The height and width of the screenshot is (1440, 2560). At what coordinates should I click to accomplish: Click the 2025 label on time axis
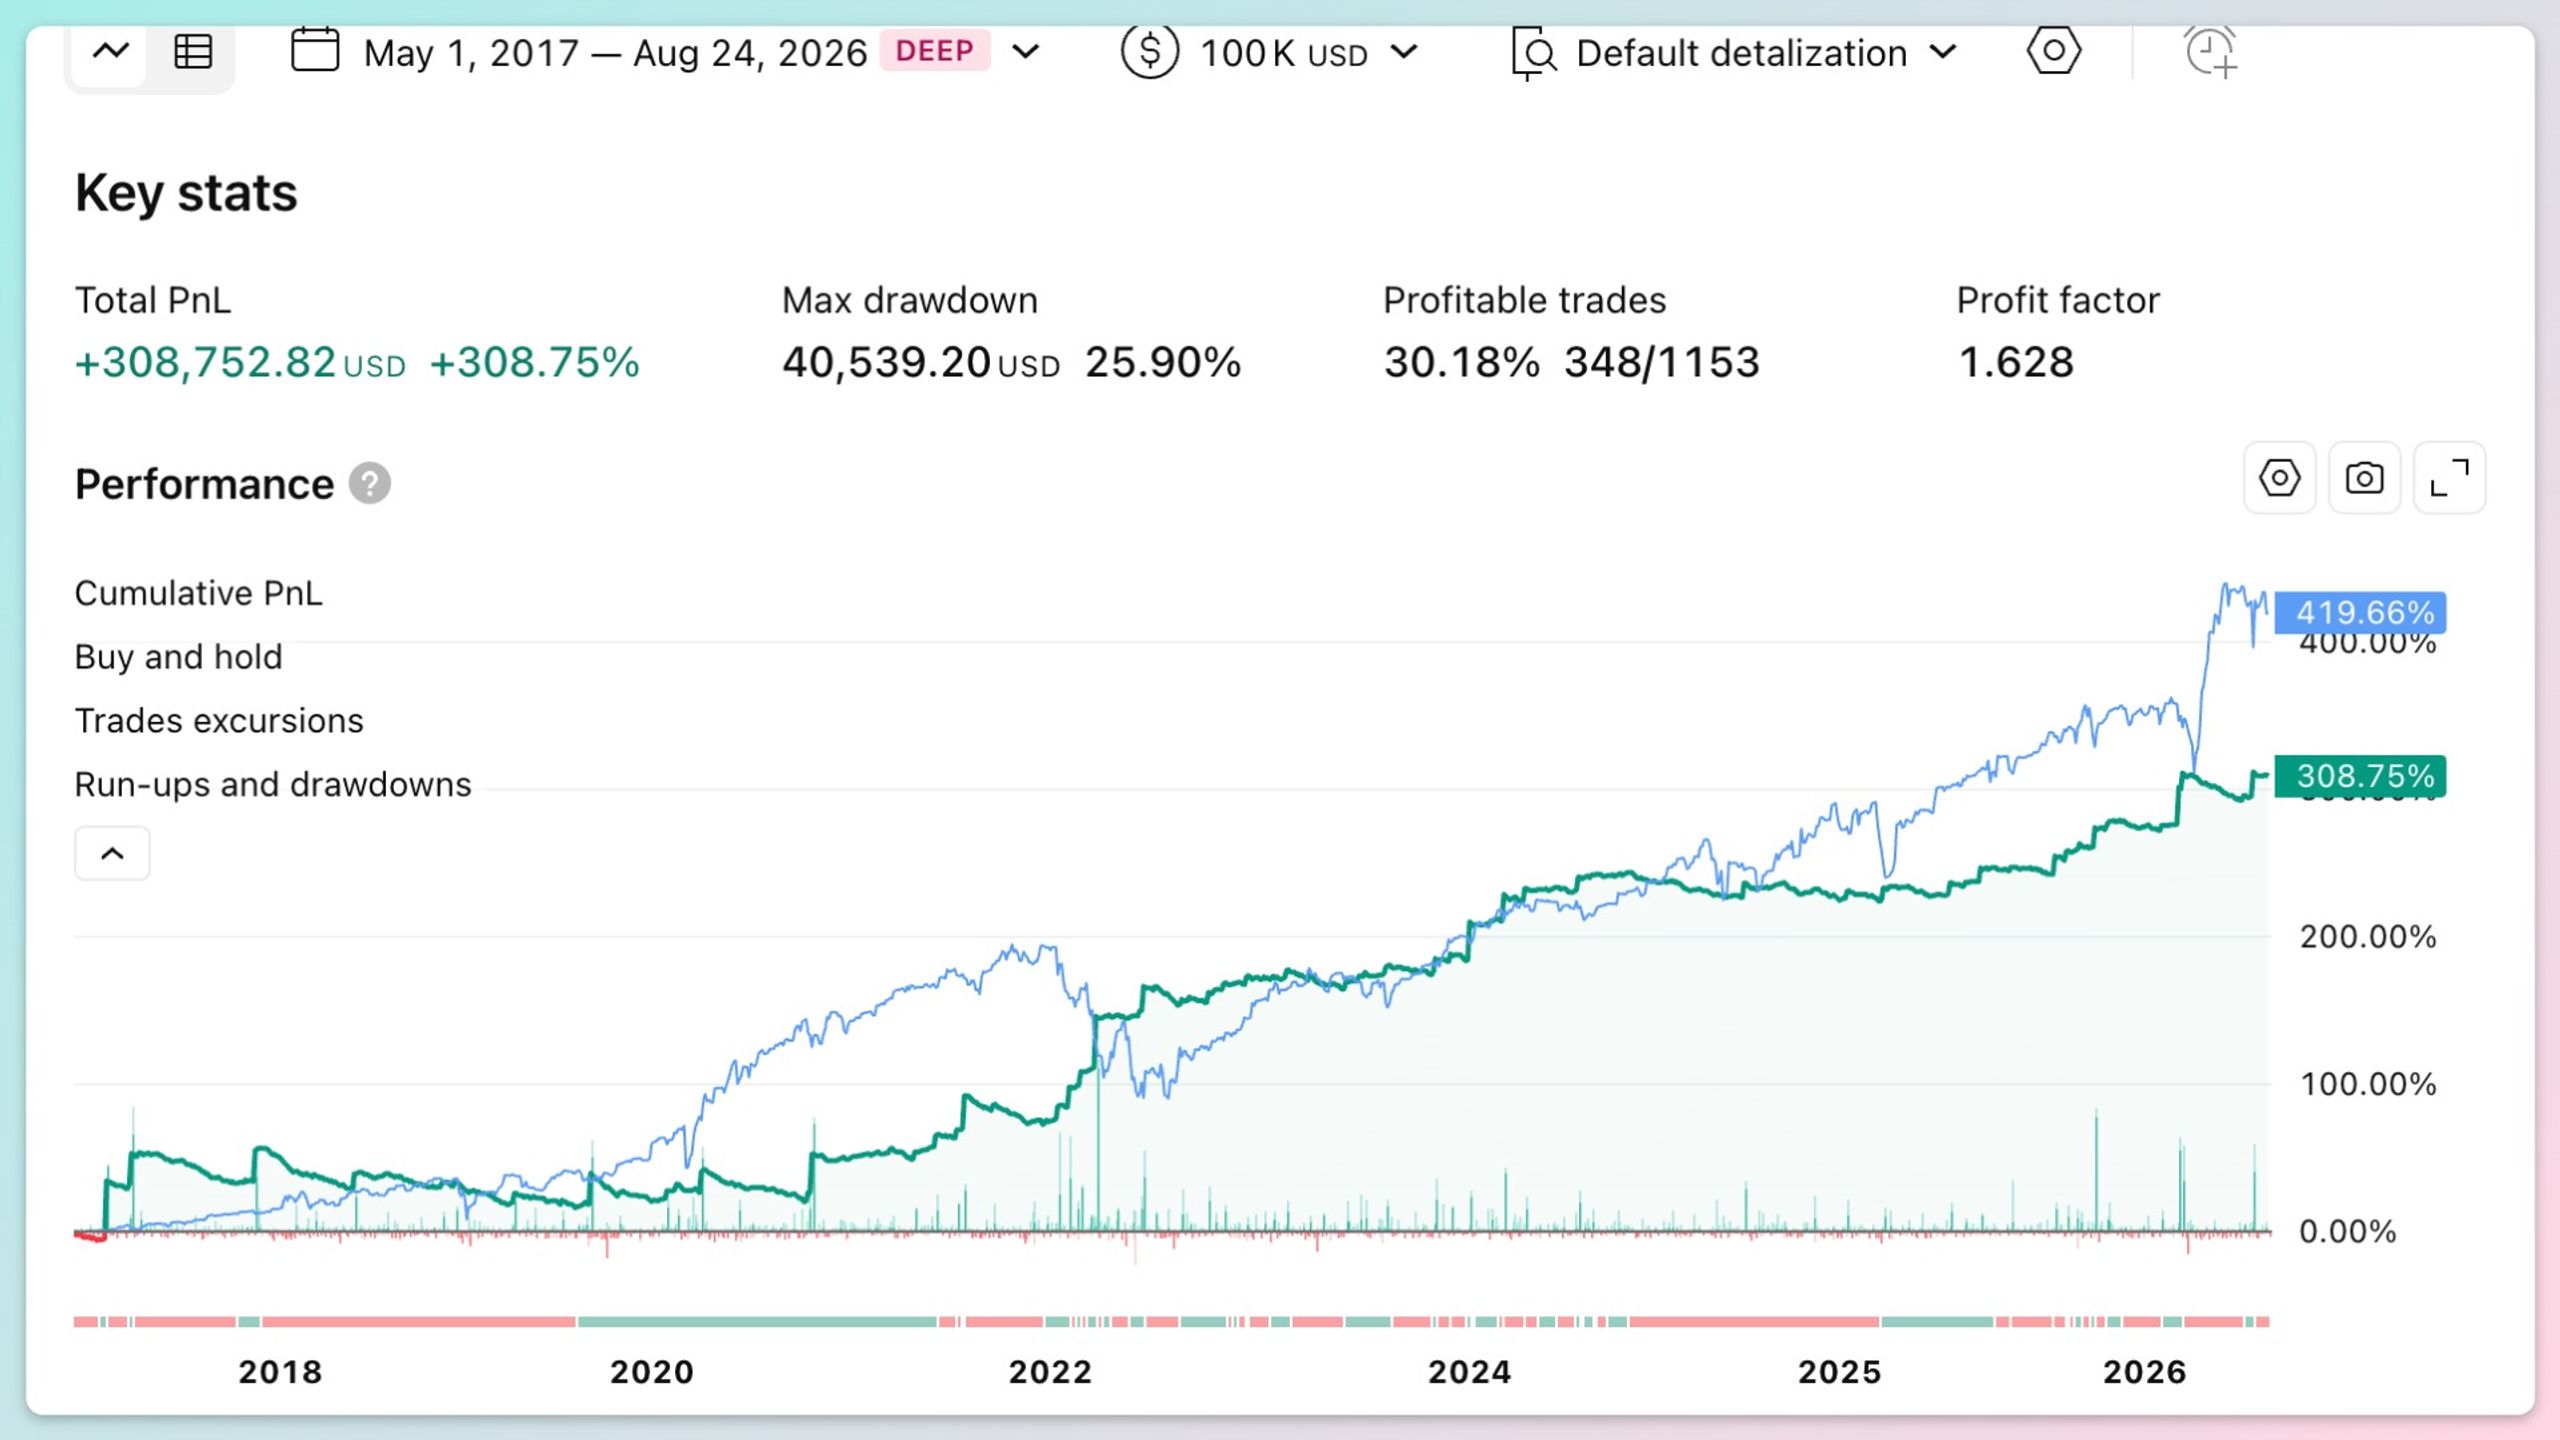pos(1840,1372)
